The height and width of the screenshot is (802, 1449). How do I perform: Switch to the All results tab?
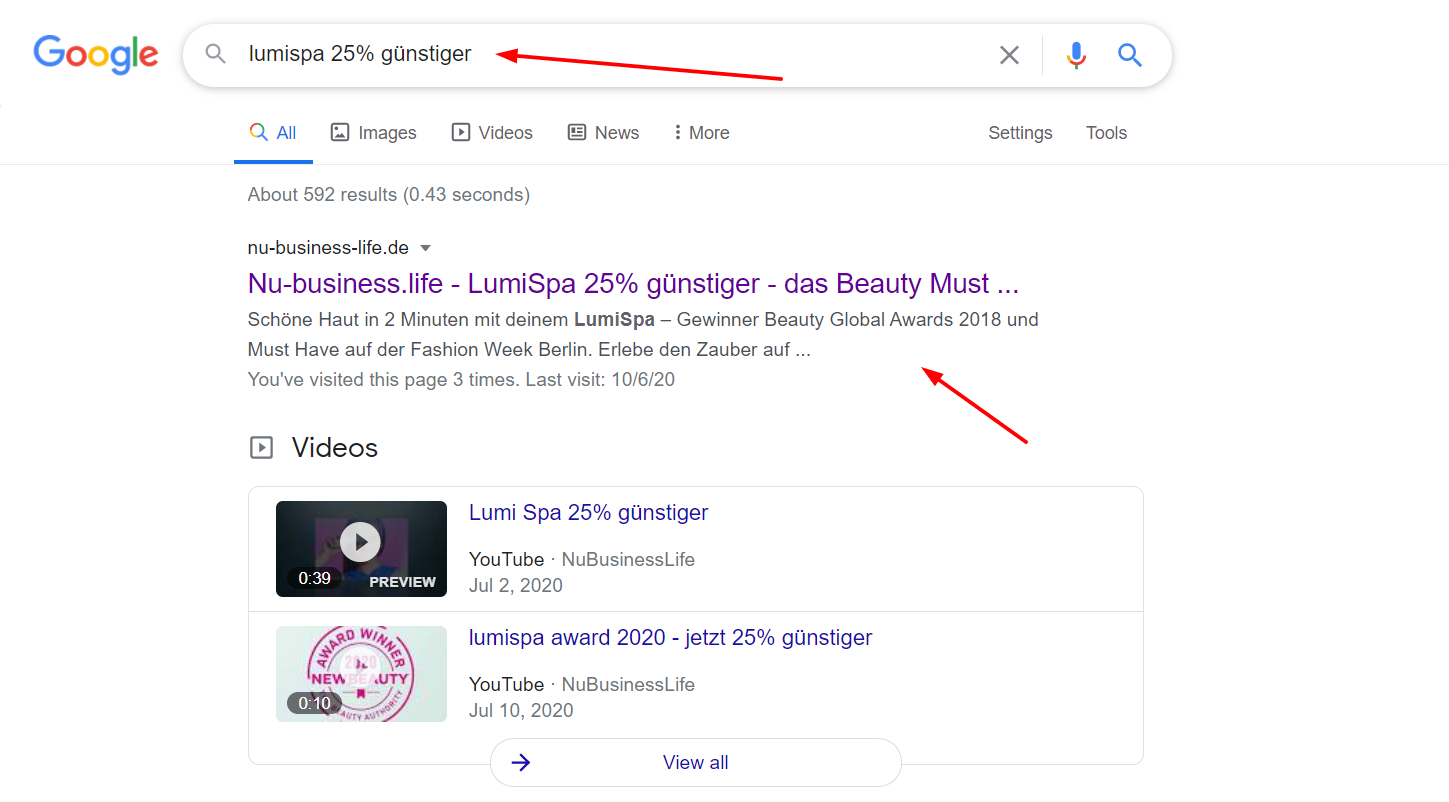273,131
